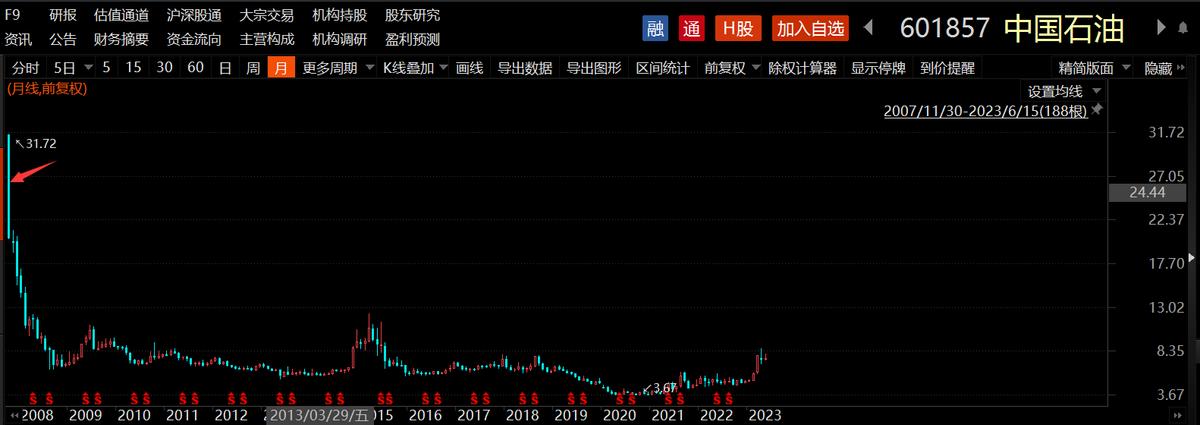Click the 融 margin trading badge

point(655,28)
